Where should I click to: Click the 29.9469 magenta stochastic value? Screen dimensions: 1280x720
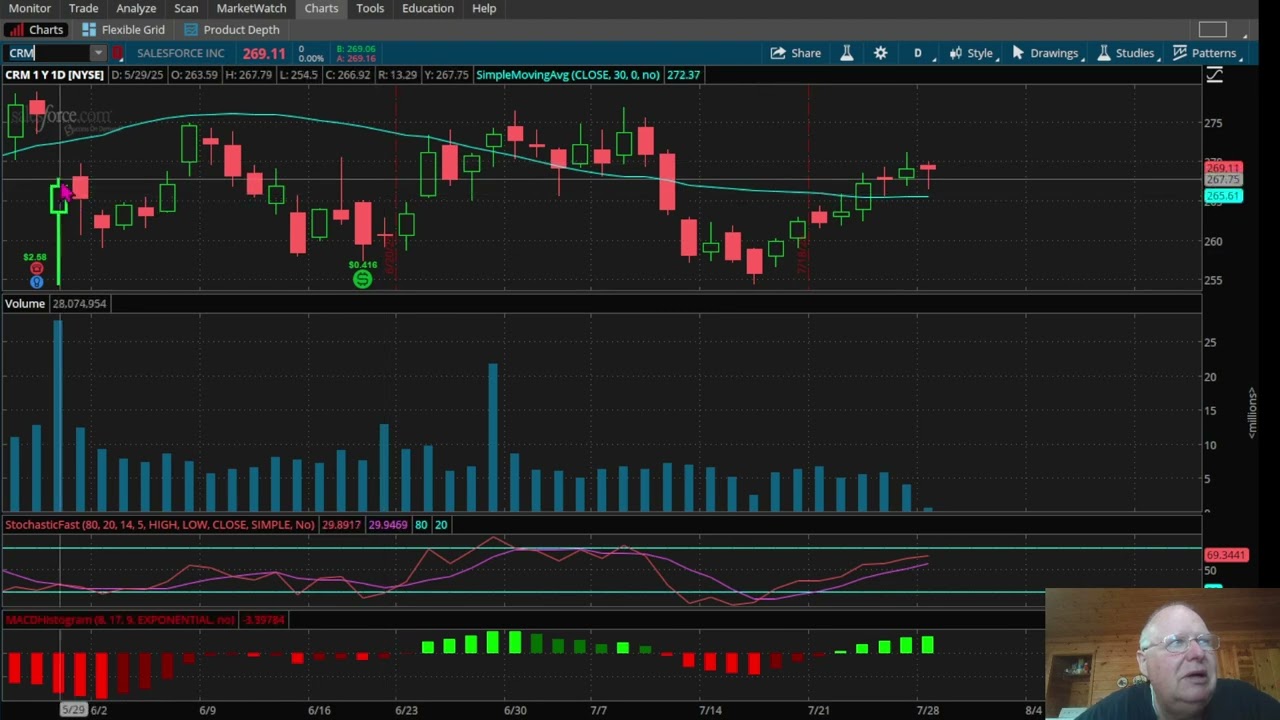pos(388,525)
